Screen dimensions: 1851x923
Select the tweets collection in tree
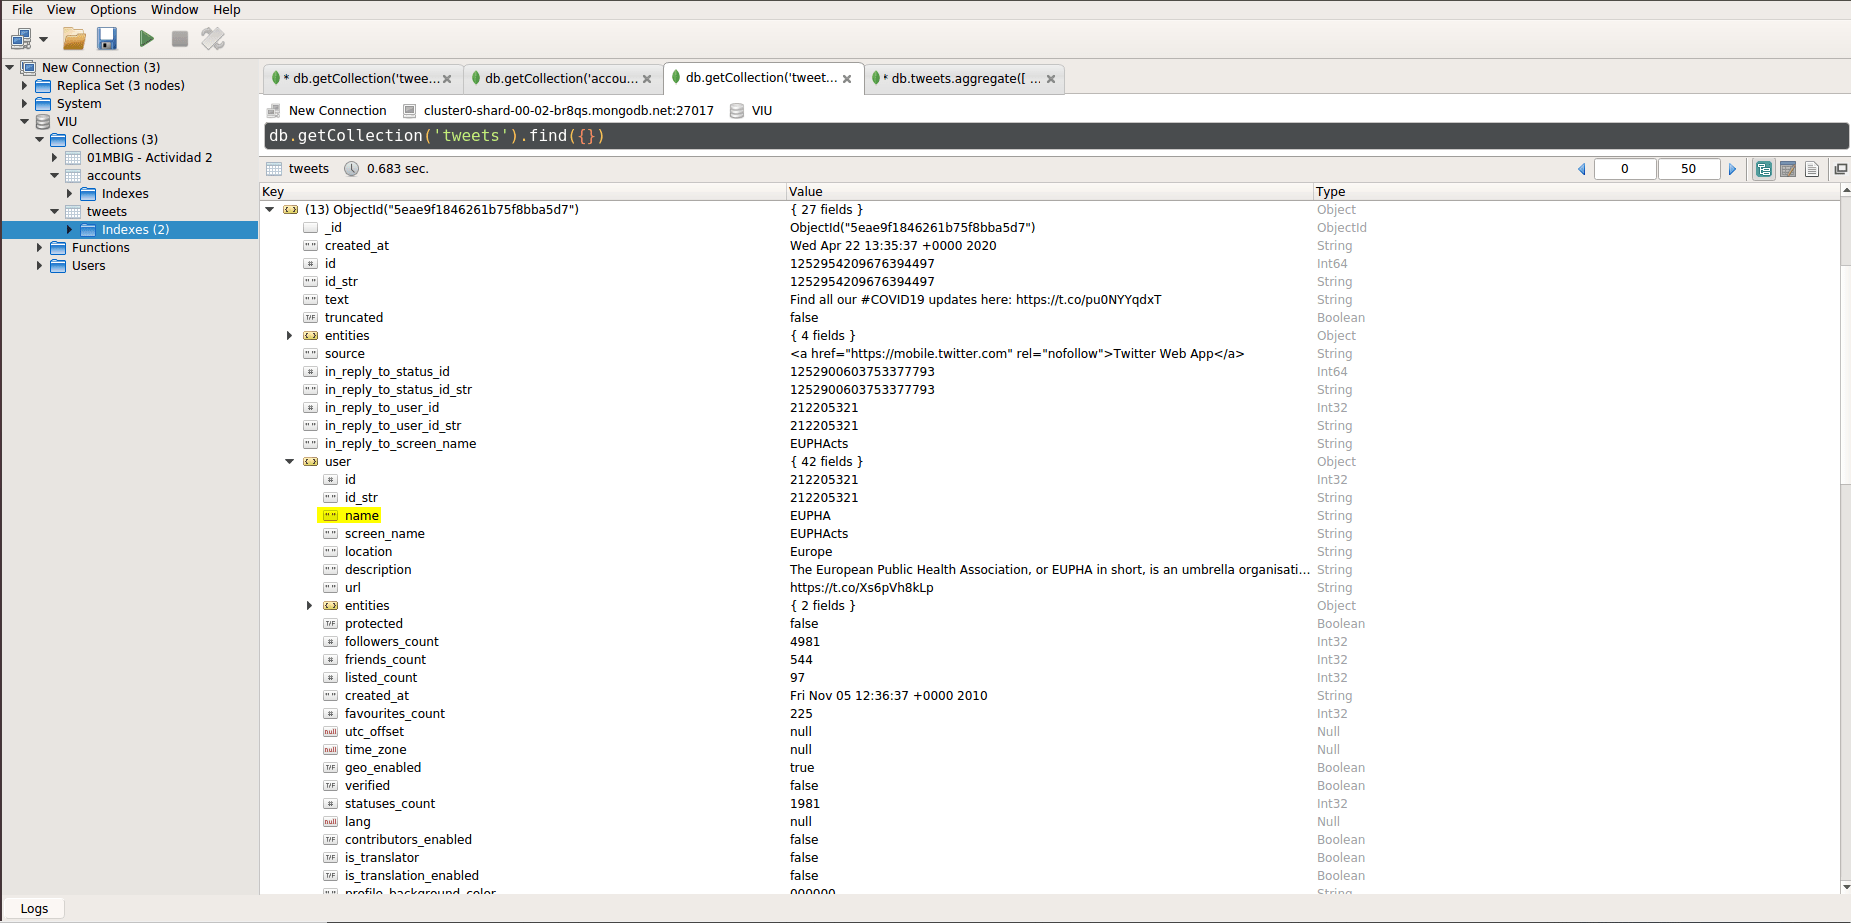click(x=106, y=212)
